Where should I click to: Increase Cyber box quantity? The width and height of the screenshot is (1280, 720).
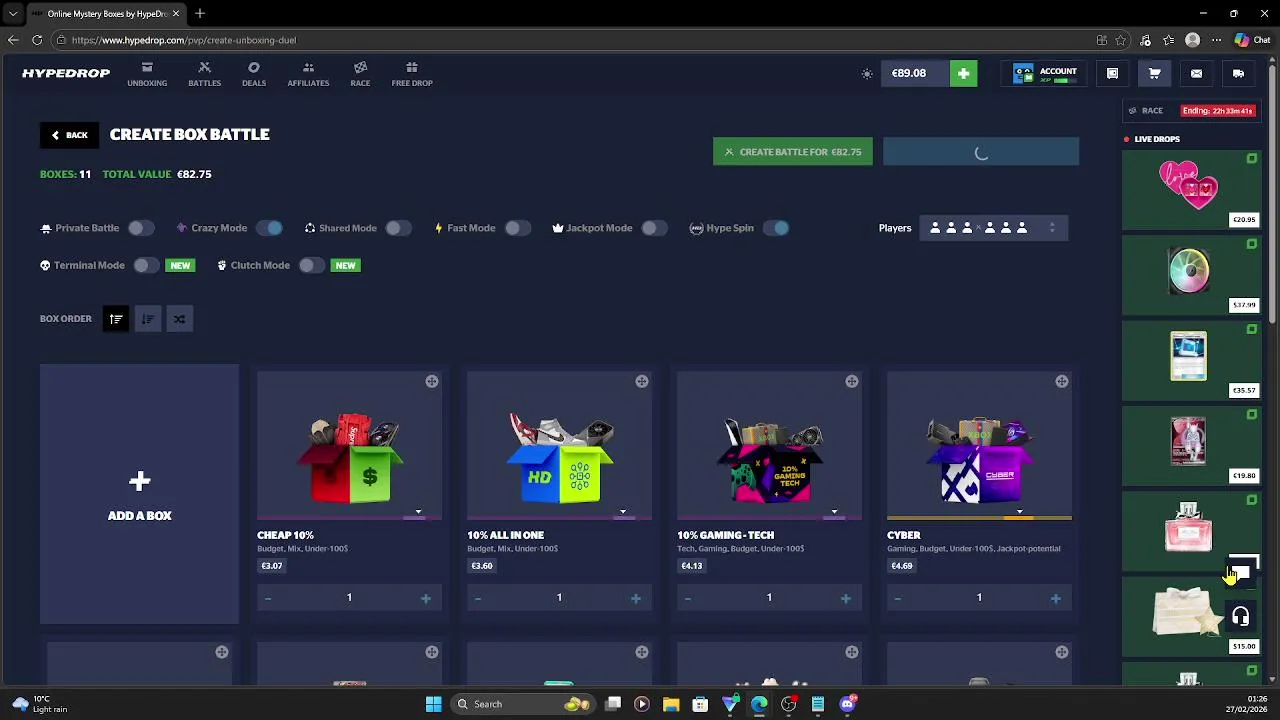[x=1055, y=598]
